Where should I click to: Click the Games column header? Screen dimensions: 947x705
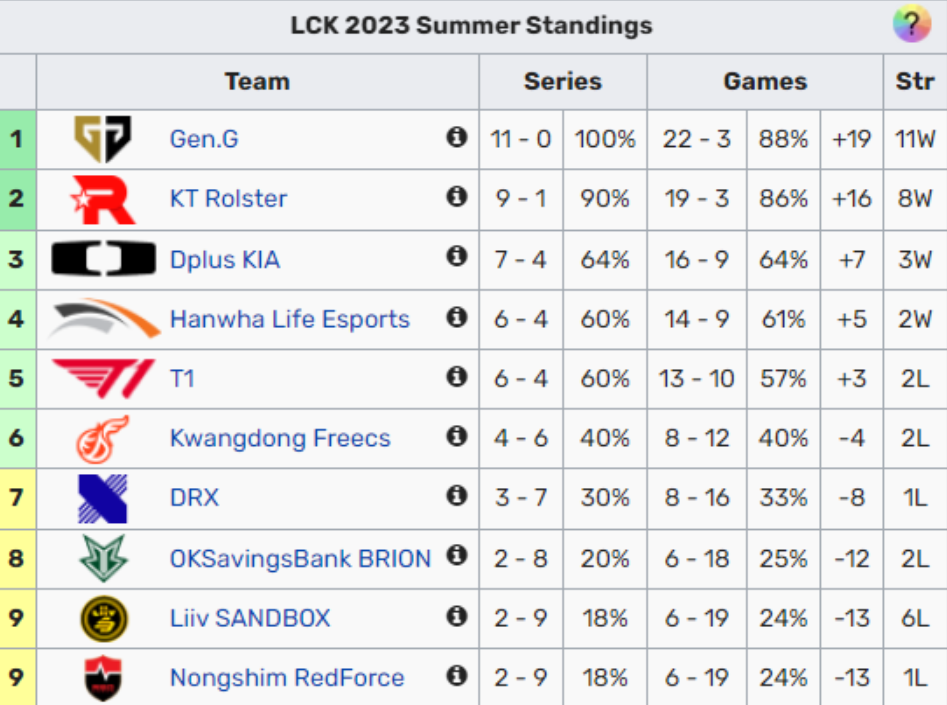(x=765, y=82)
